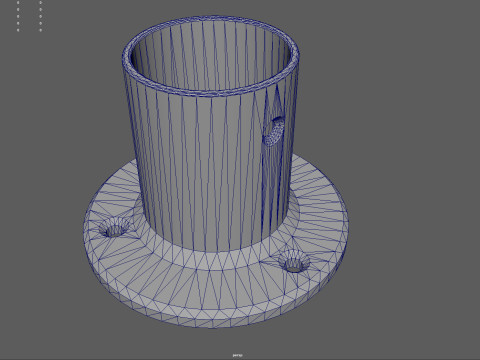Click the last heads-up display dot in right column
The height and width of the screenshot is (360, 480).
(x=41, y=30)
